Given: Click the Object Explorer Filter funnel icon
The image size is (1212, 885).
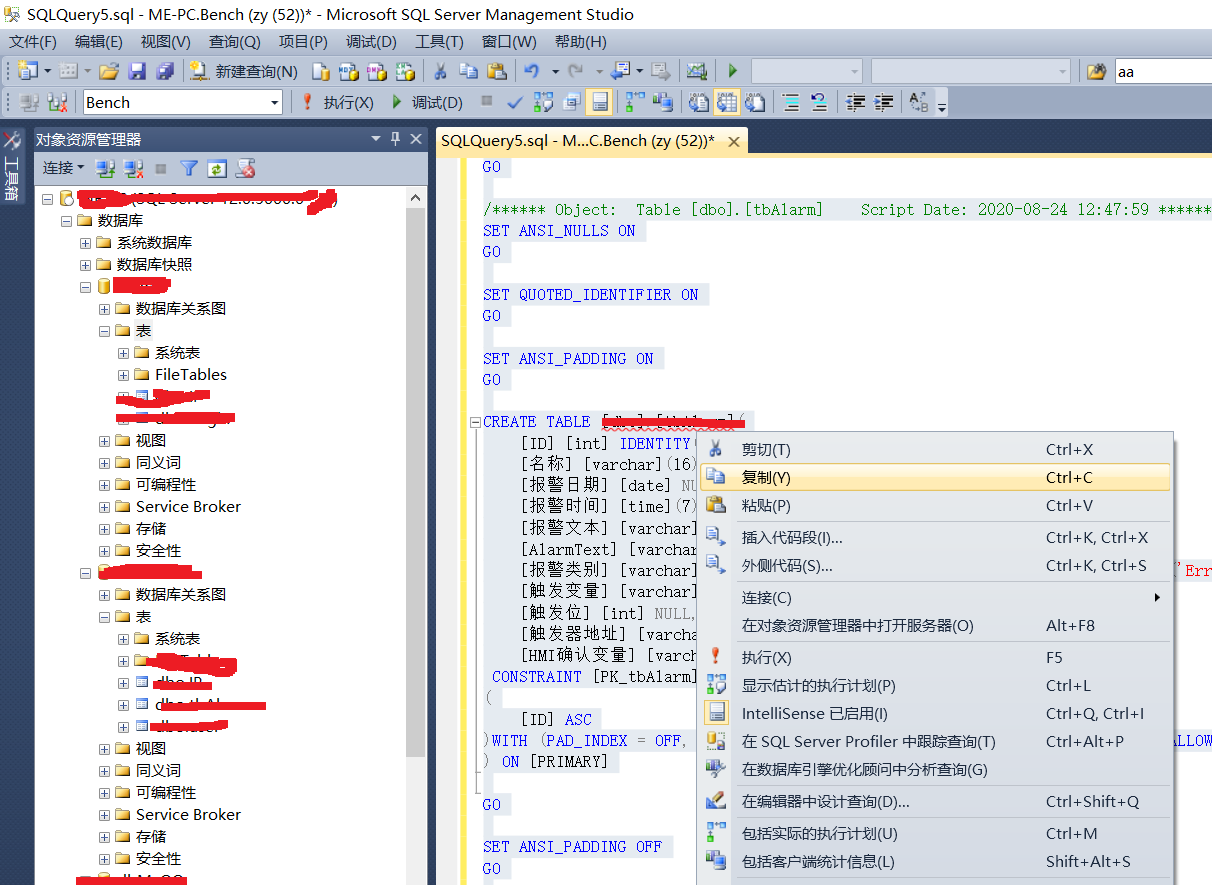Looking at the screenshot, I should tap(189, 168).
